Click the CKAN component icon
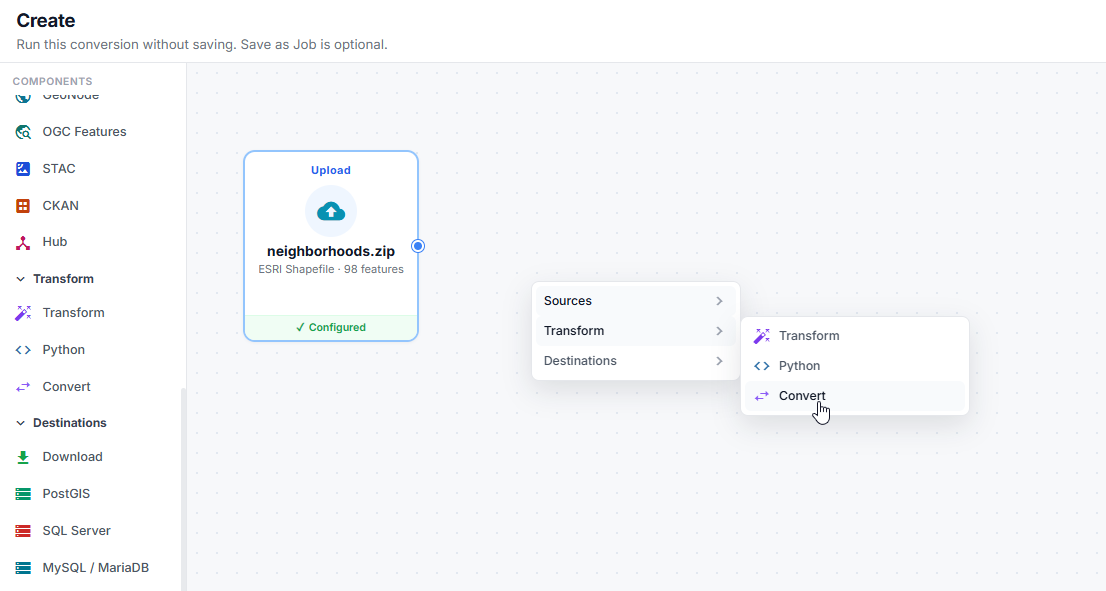 coord(23,206)
